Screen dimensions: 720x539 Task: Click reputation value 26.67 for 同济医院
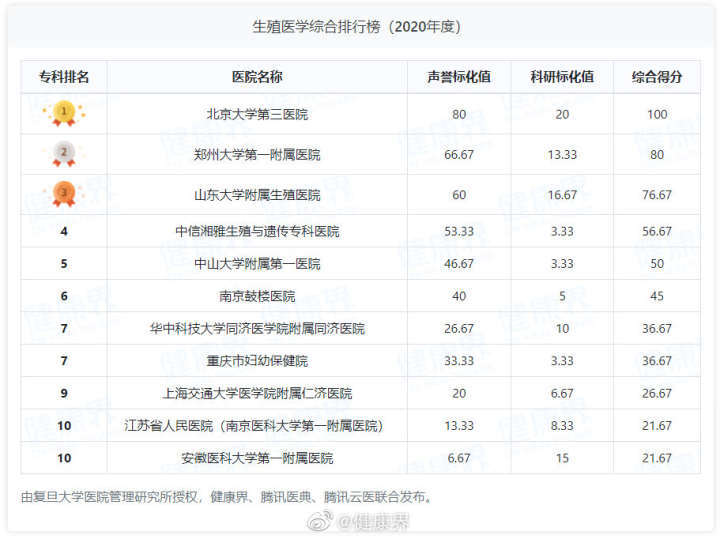[x=459, y=329]
